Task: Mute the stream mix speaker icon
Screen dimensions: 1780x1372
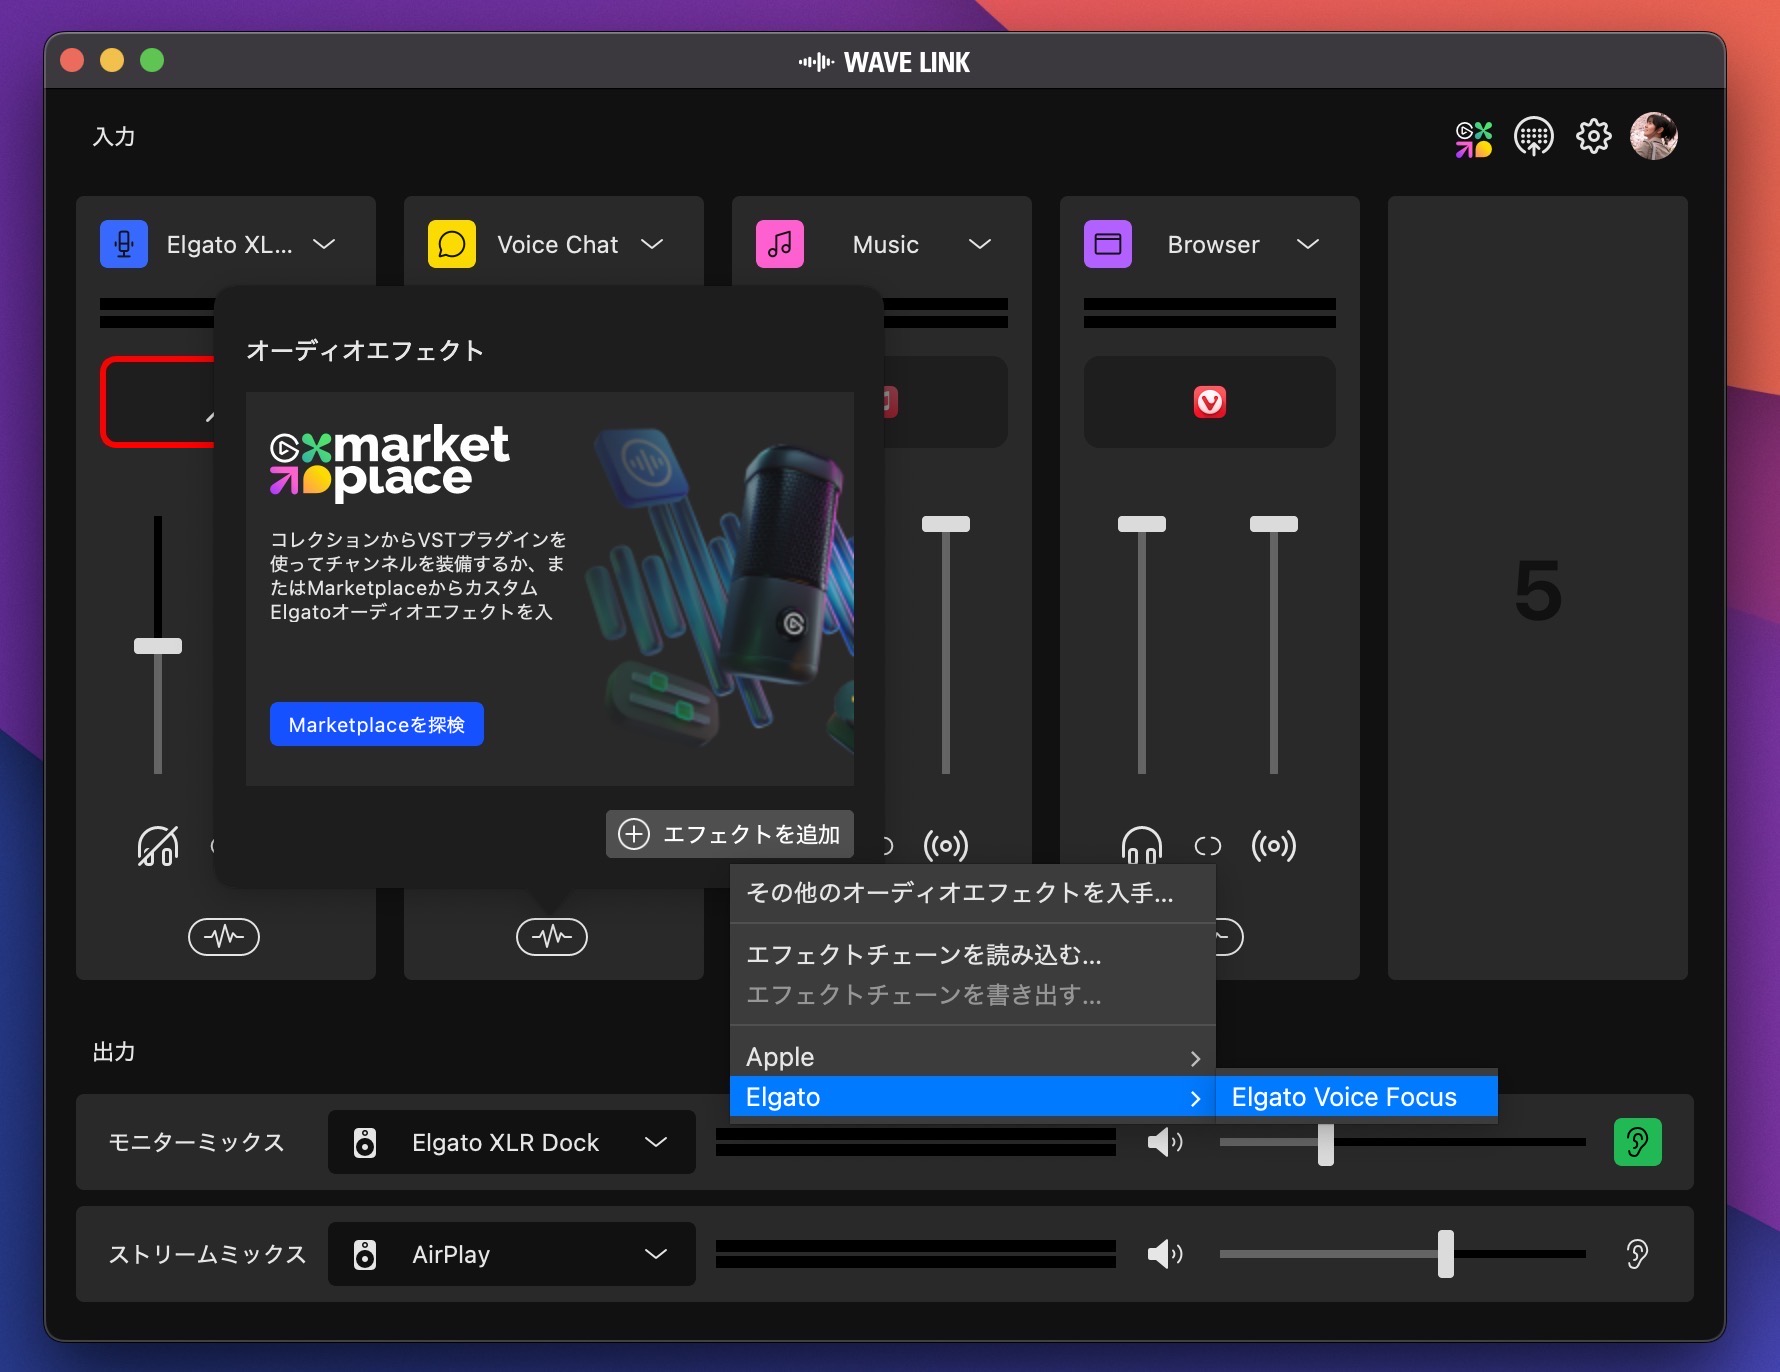Action: pyautogui.click(x=1164, y=1254)
